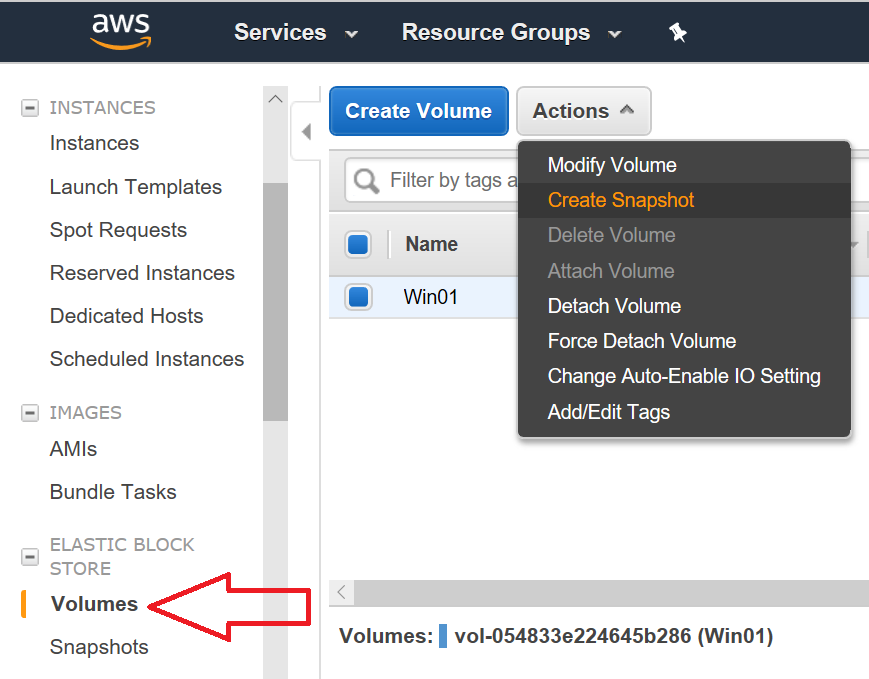Close the Actions dropdown menu
869x679 pixels.
[x=584, y=111]
